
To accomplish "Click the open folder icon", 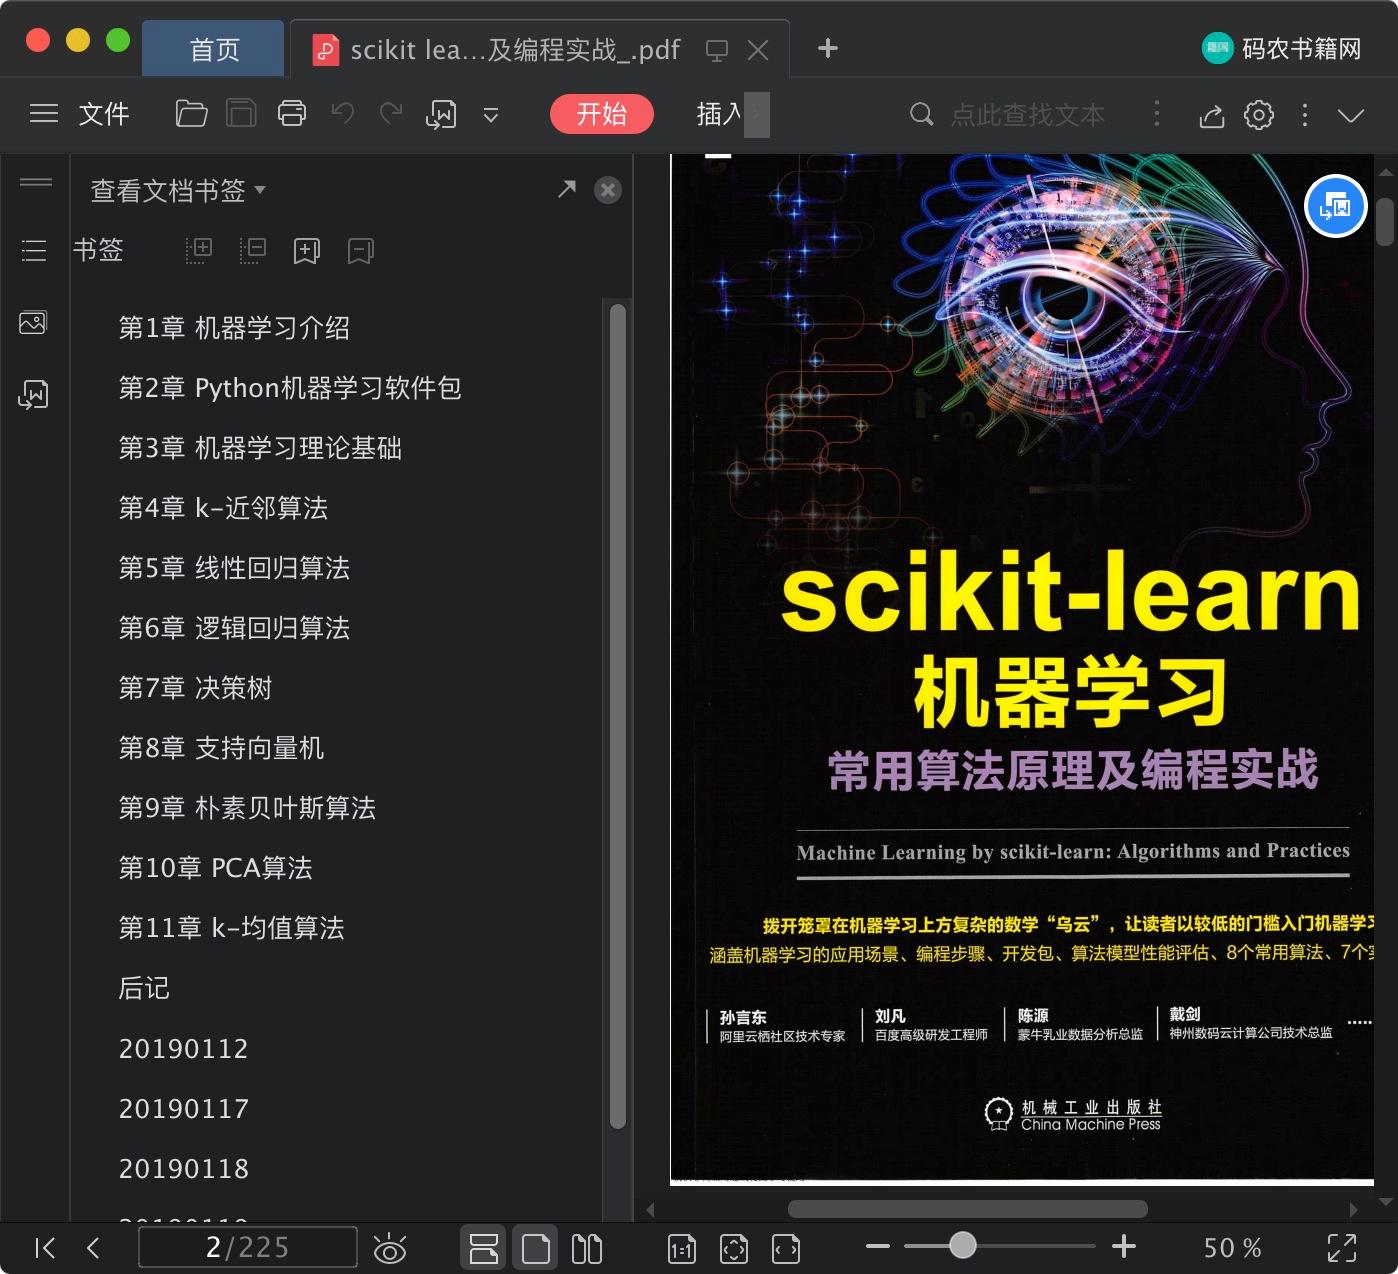I will (191, 114).
